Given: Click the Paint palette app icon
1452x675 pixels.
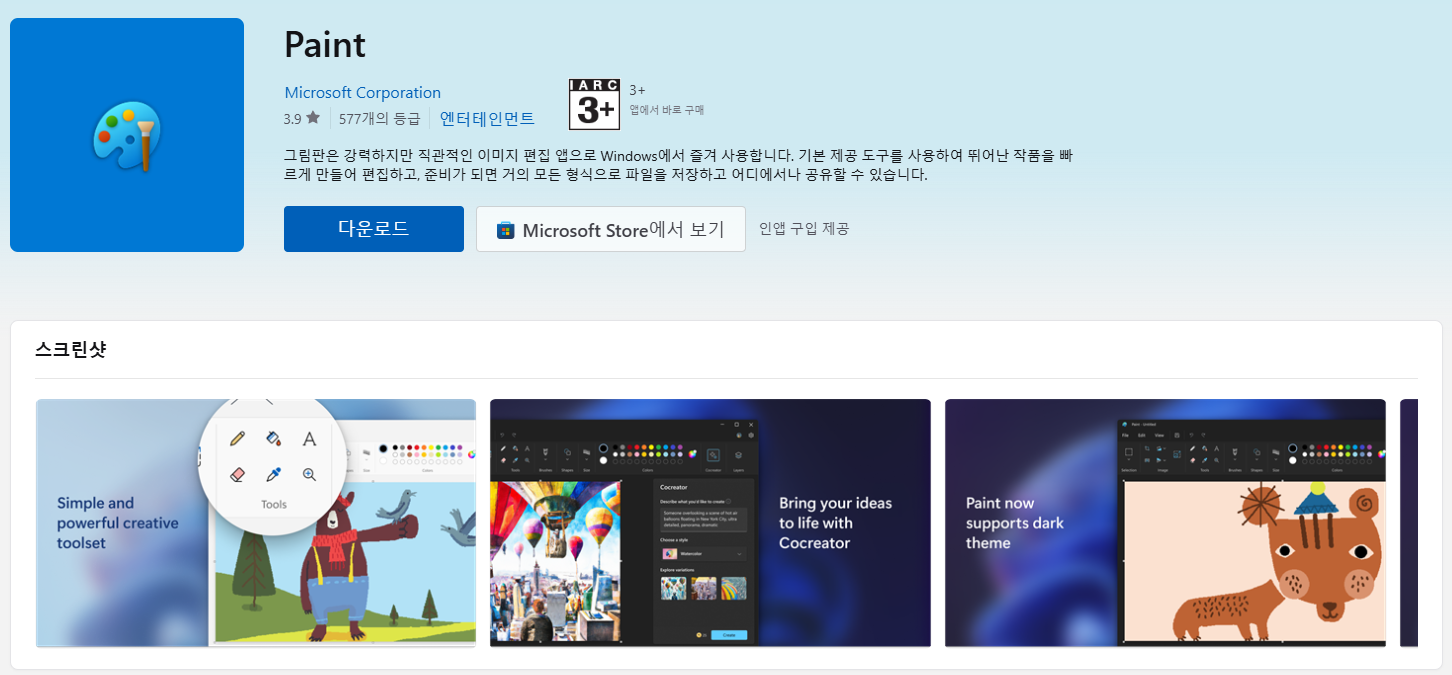Looking at the screenshot, I should (x=127, y=135).
